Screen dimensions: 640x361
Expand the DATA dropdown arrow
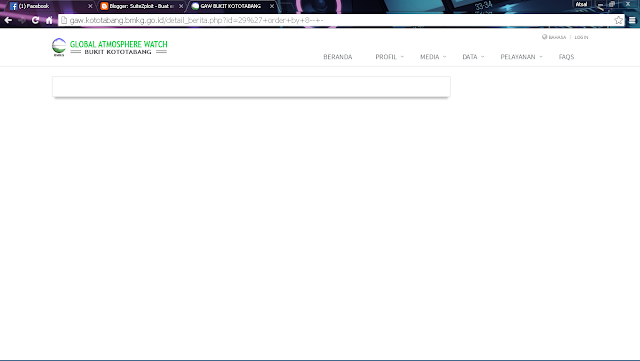(482, 57)
